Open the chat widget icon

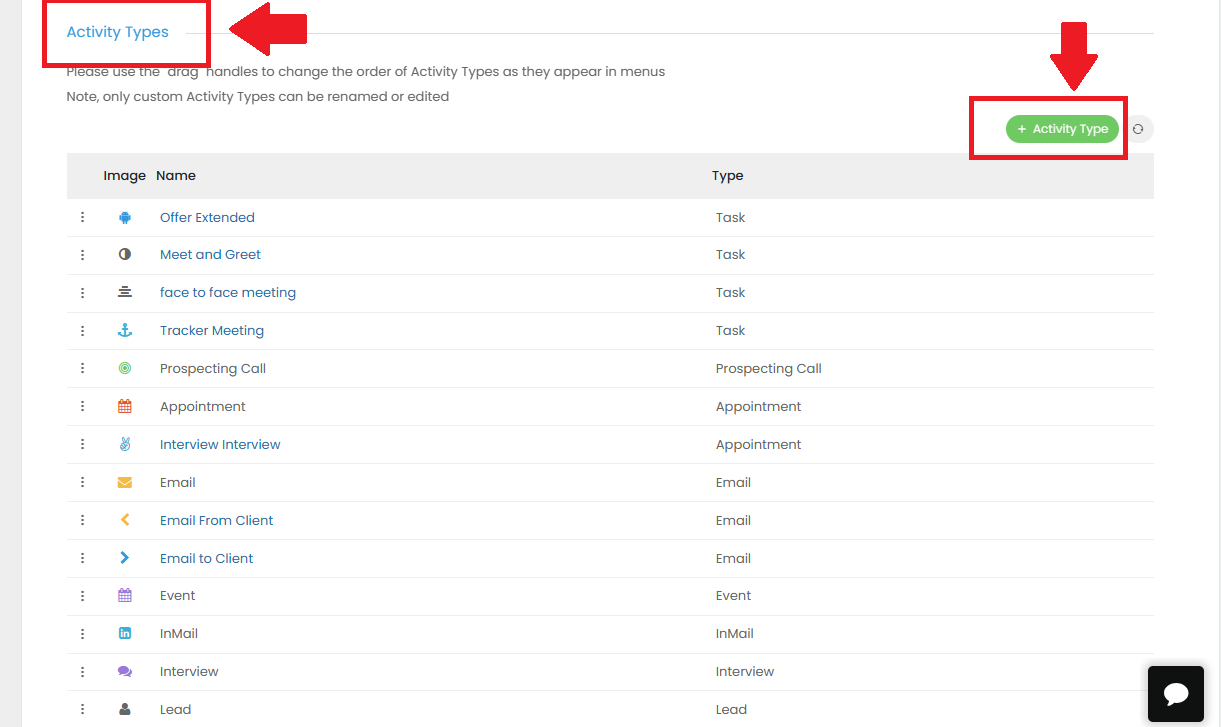[x=1176, y=694]
